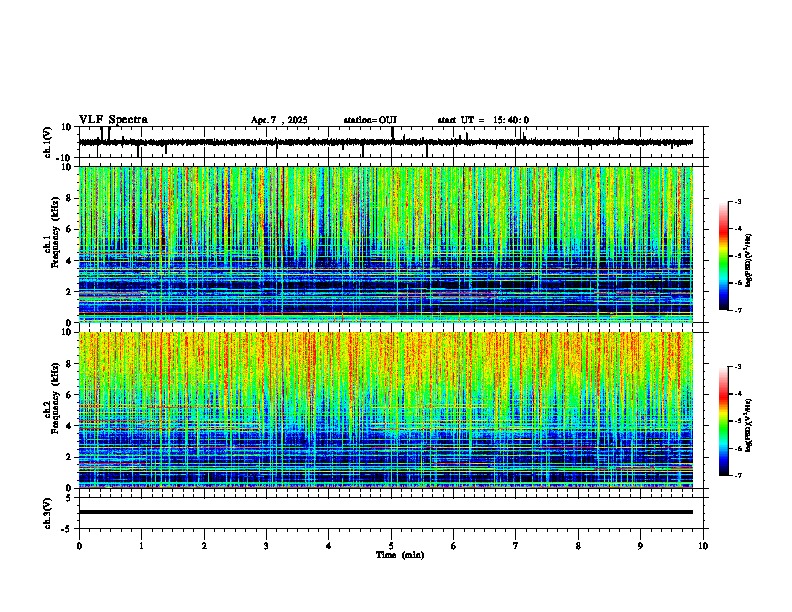The width and height of the screenshot is (792, 612).
Task: Click ch.2 frequency tick label "4"
Action: pos(69,426)
